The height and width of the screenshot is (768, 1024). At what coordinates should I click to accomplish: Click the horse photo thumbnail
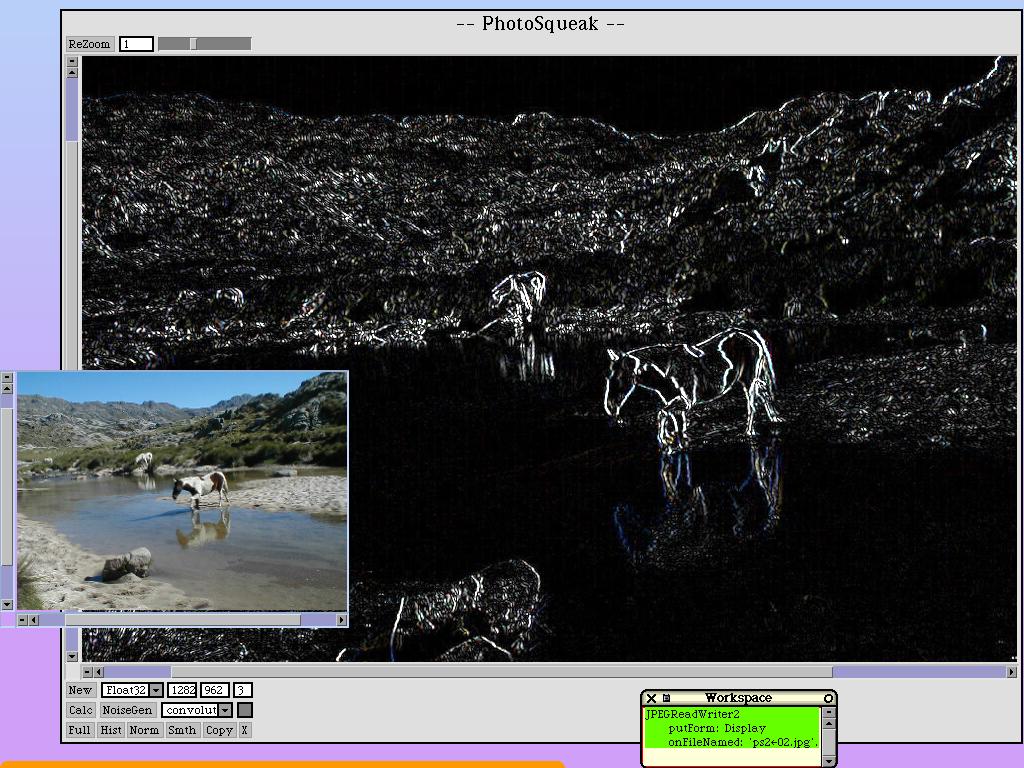[x=182, y=491]
